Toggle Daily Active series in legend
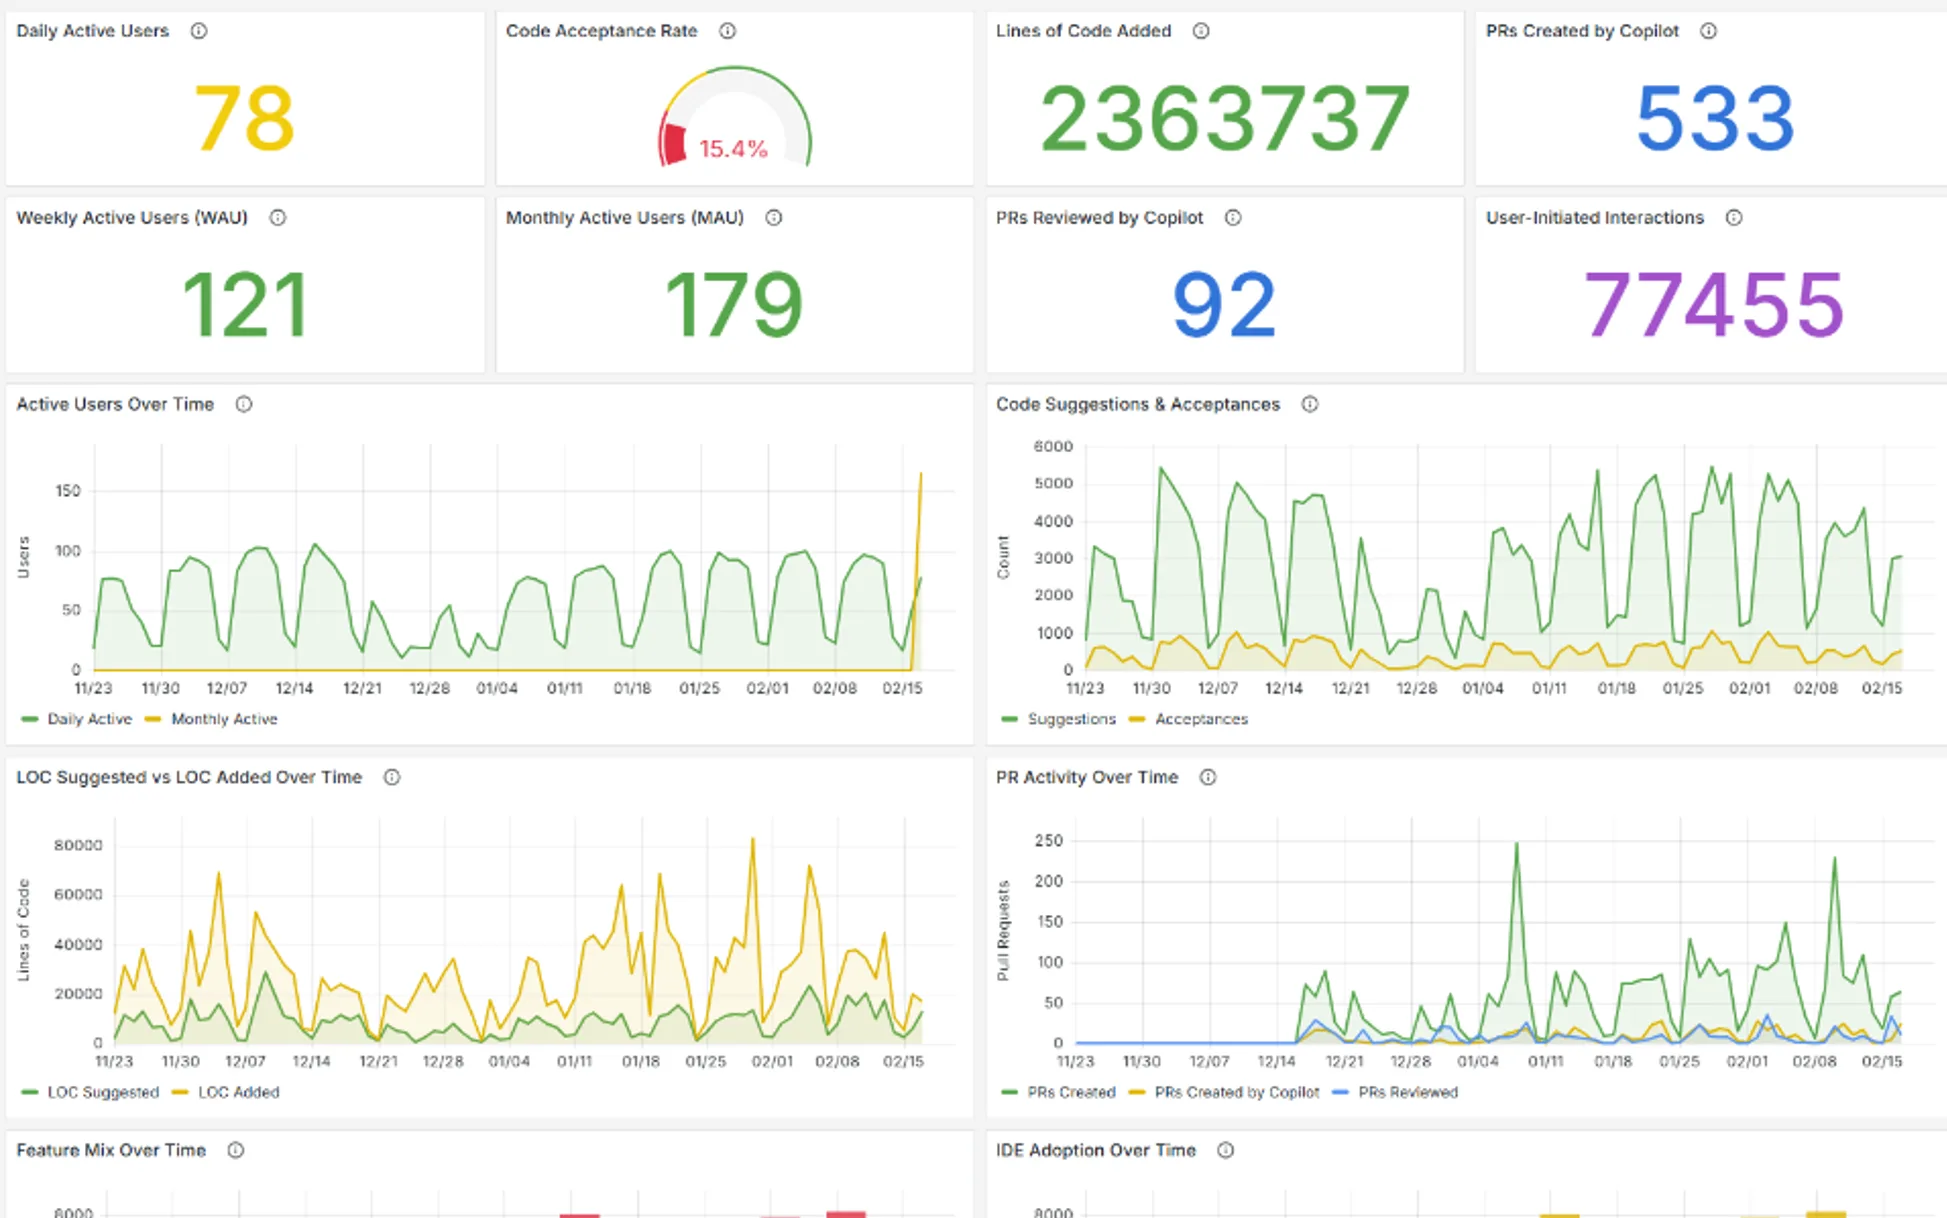 (88, 719)
